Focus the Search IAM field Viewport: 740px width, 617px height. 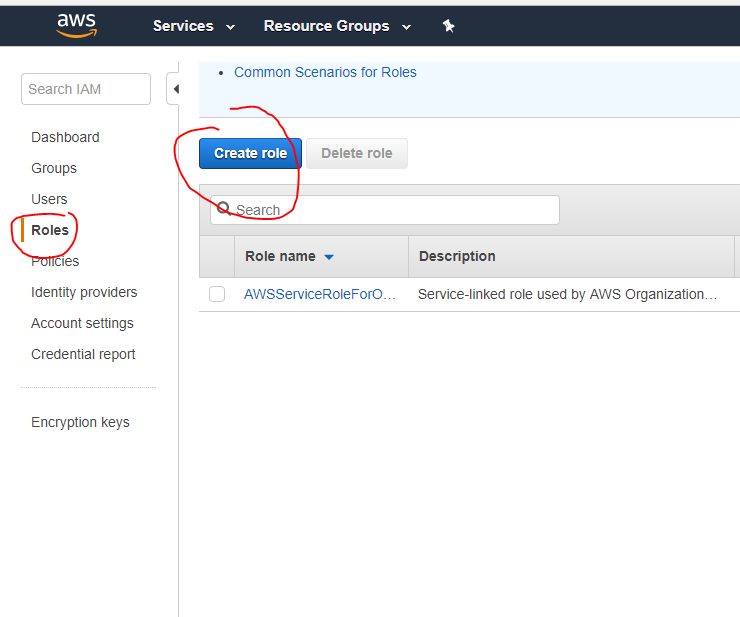tap(86, 89)
